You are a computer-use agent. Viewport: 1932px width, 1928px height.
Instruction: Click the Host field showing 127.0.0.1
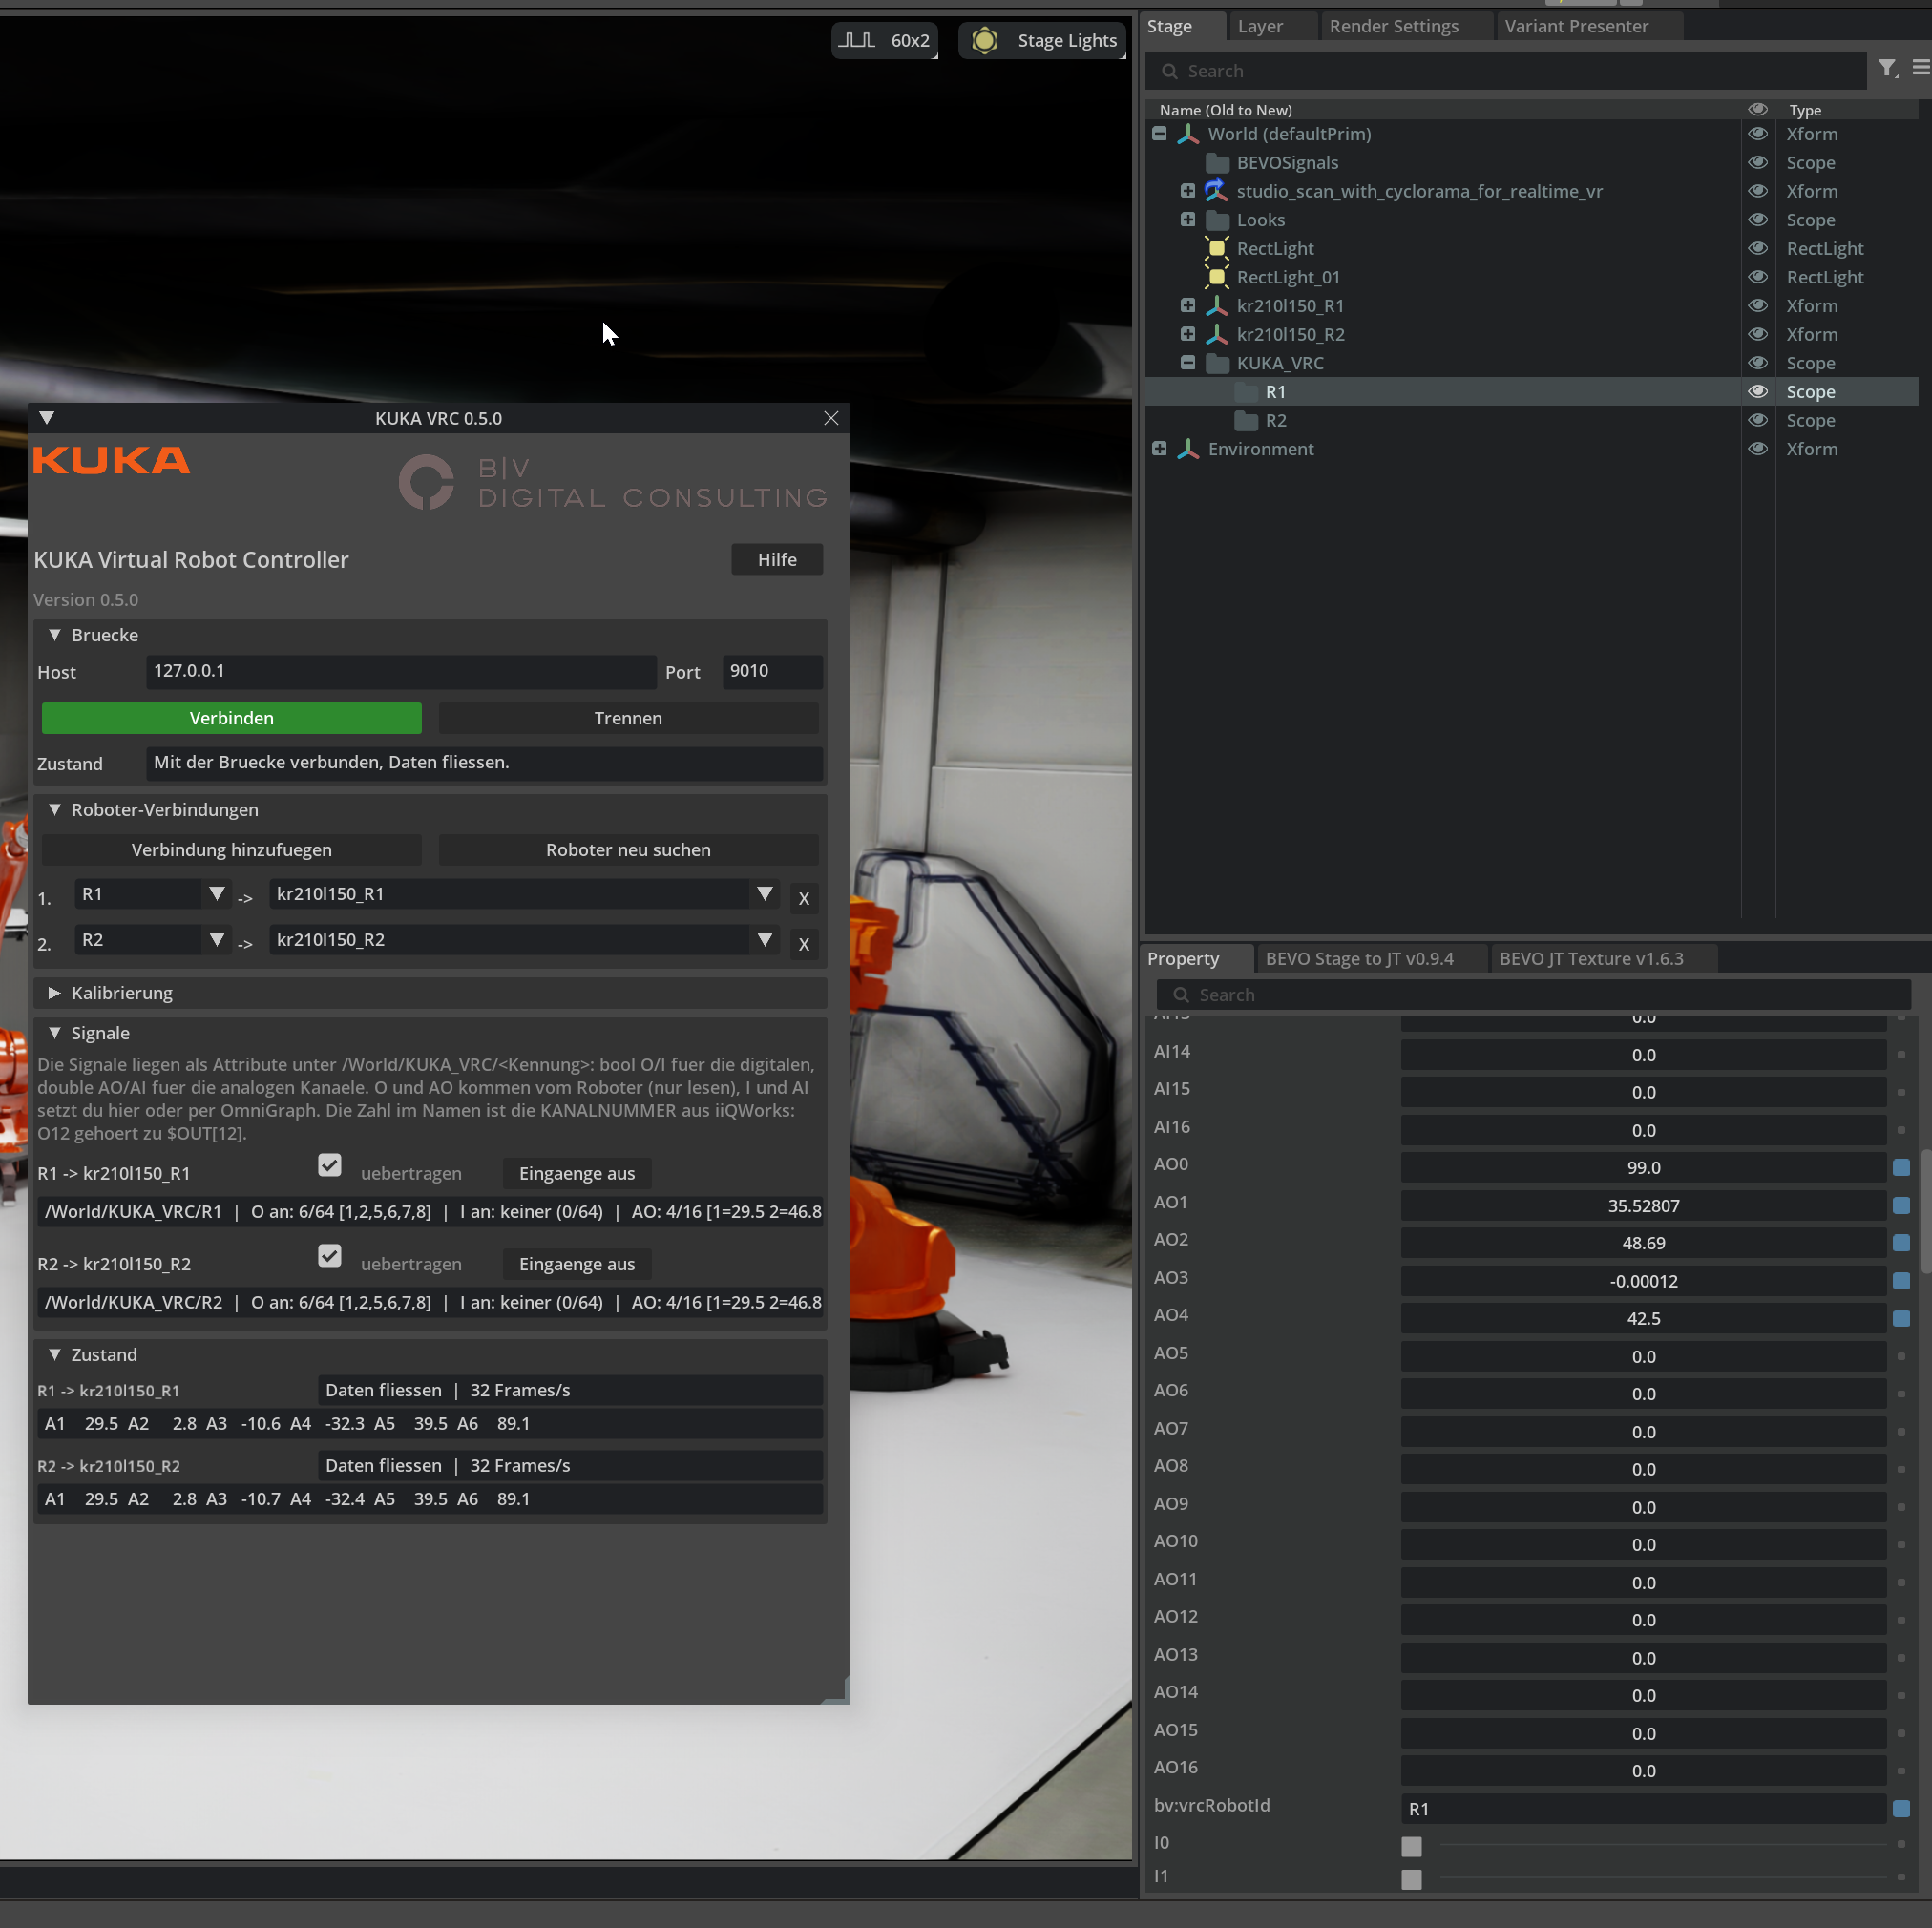[400, 671]
